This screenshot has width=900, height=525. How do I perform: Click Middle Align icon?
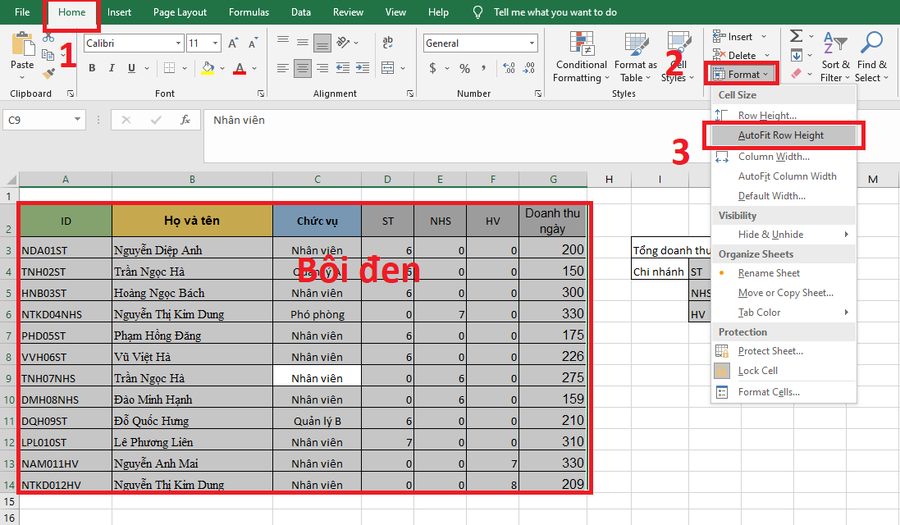tap(302, 41)
